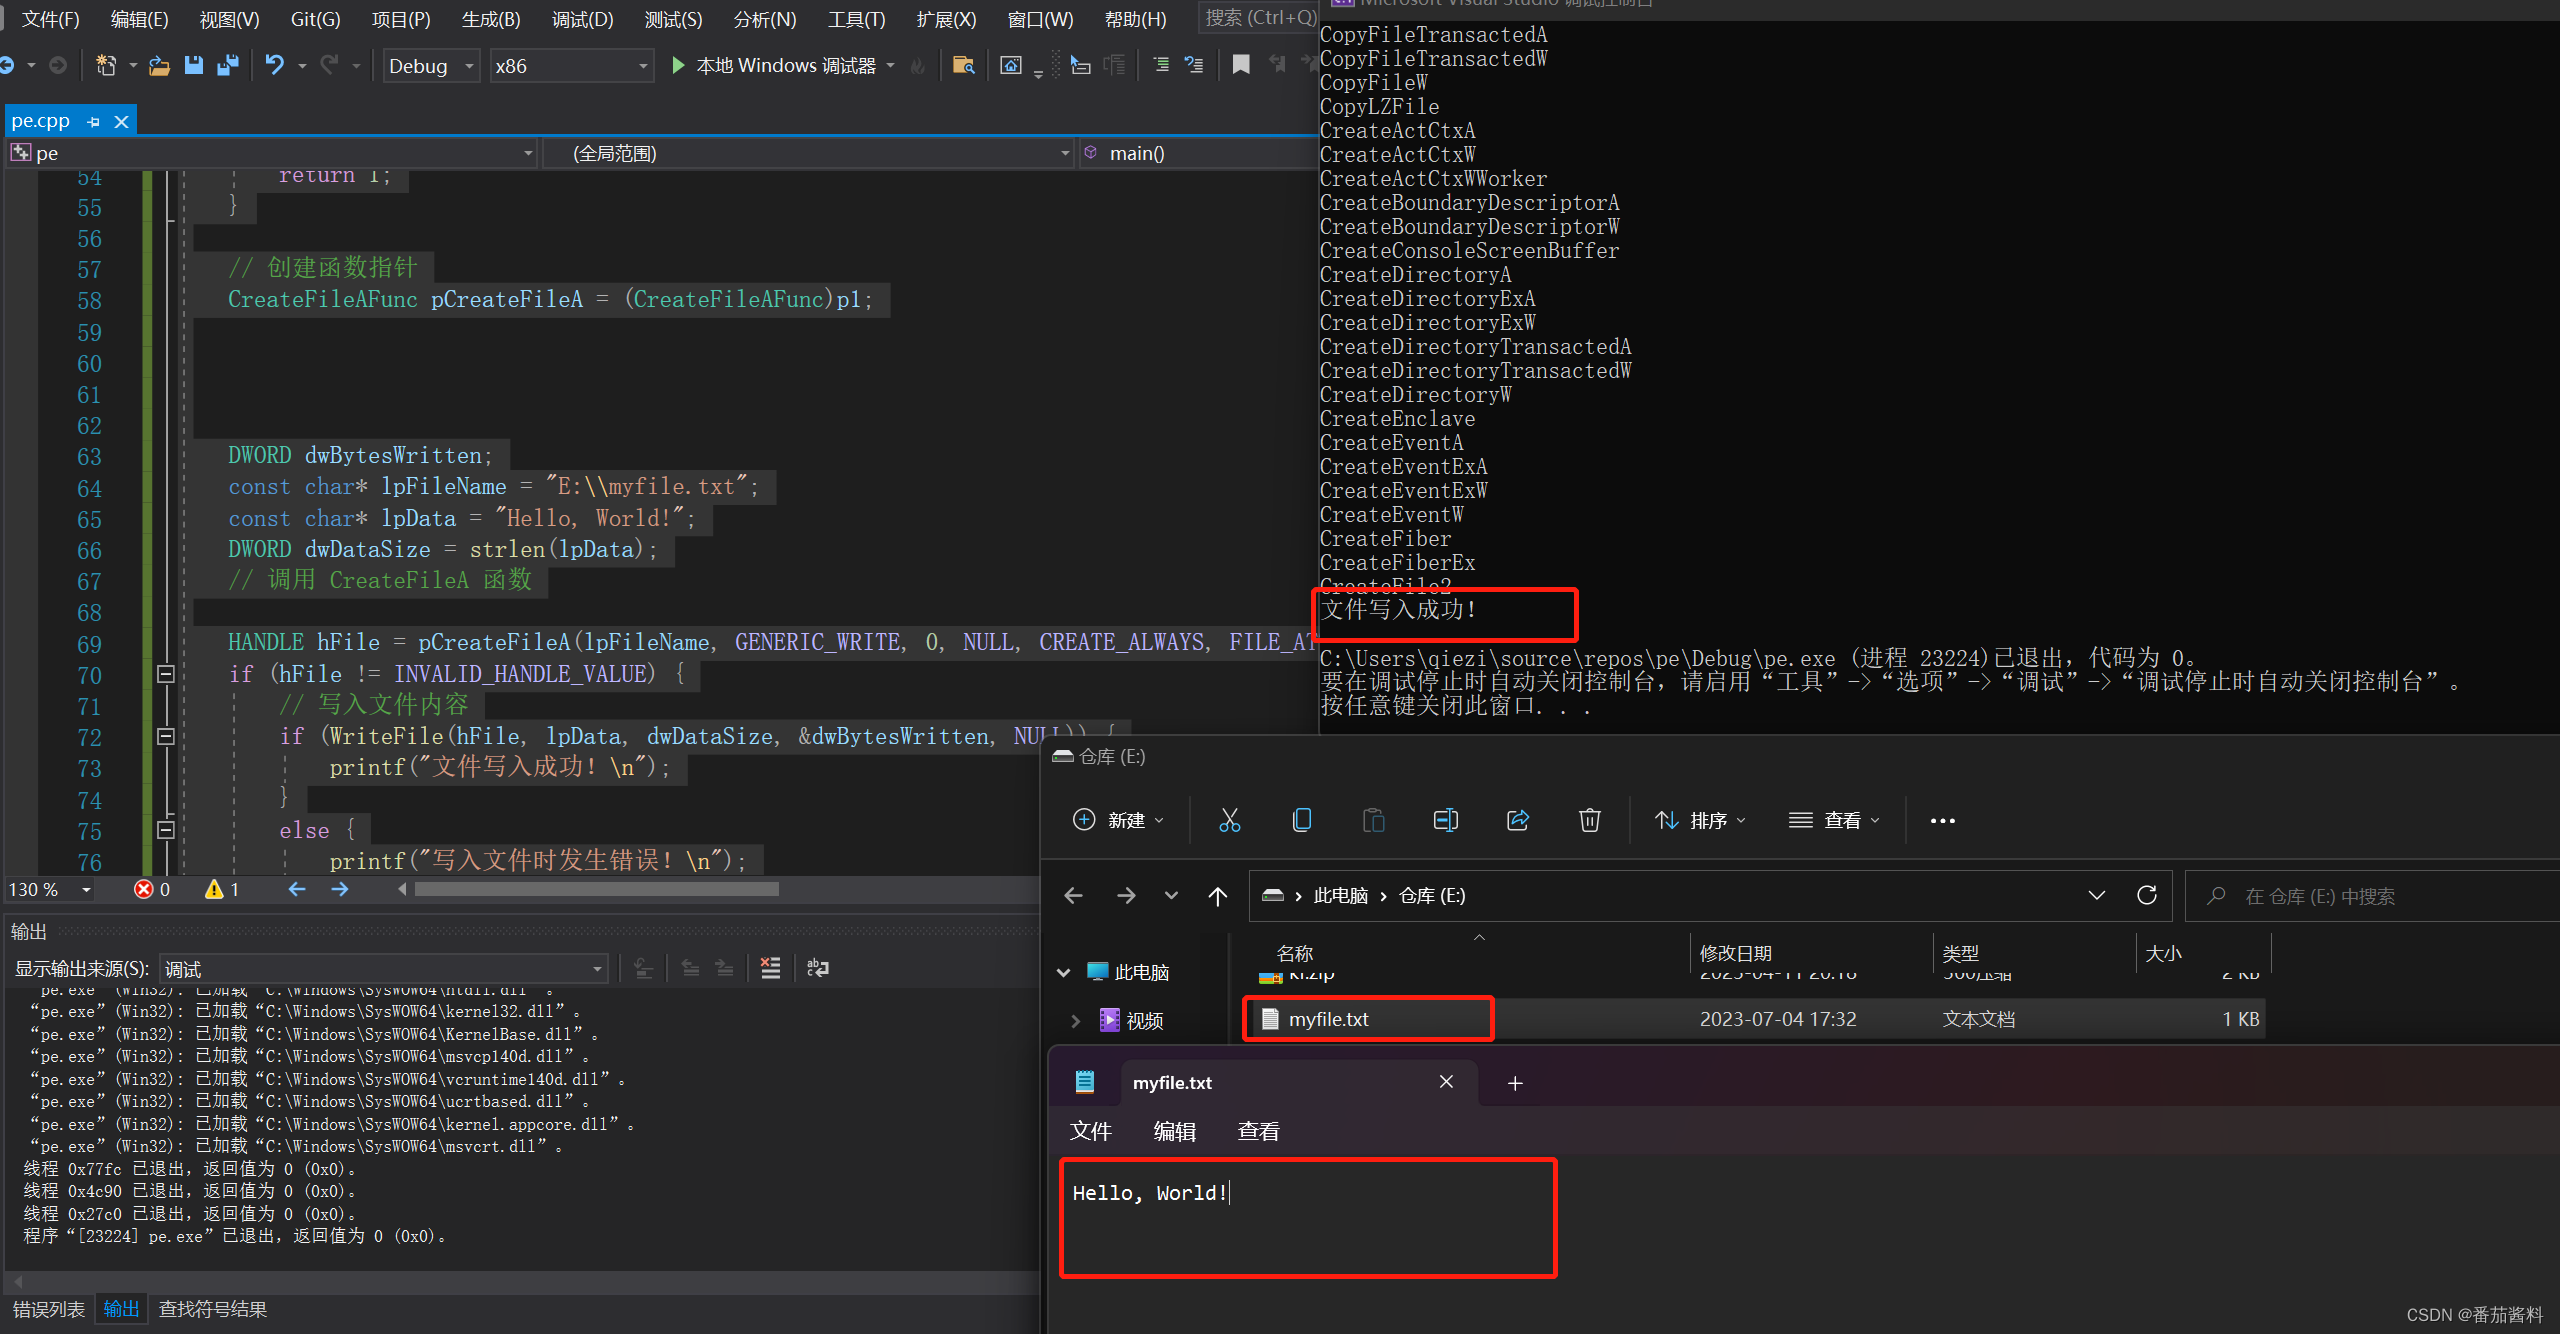Viewport: 2560px width, 1334px height.
Task: Go back in File Explorer navigation
Action: coord(1074,896)
